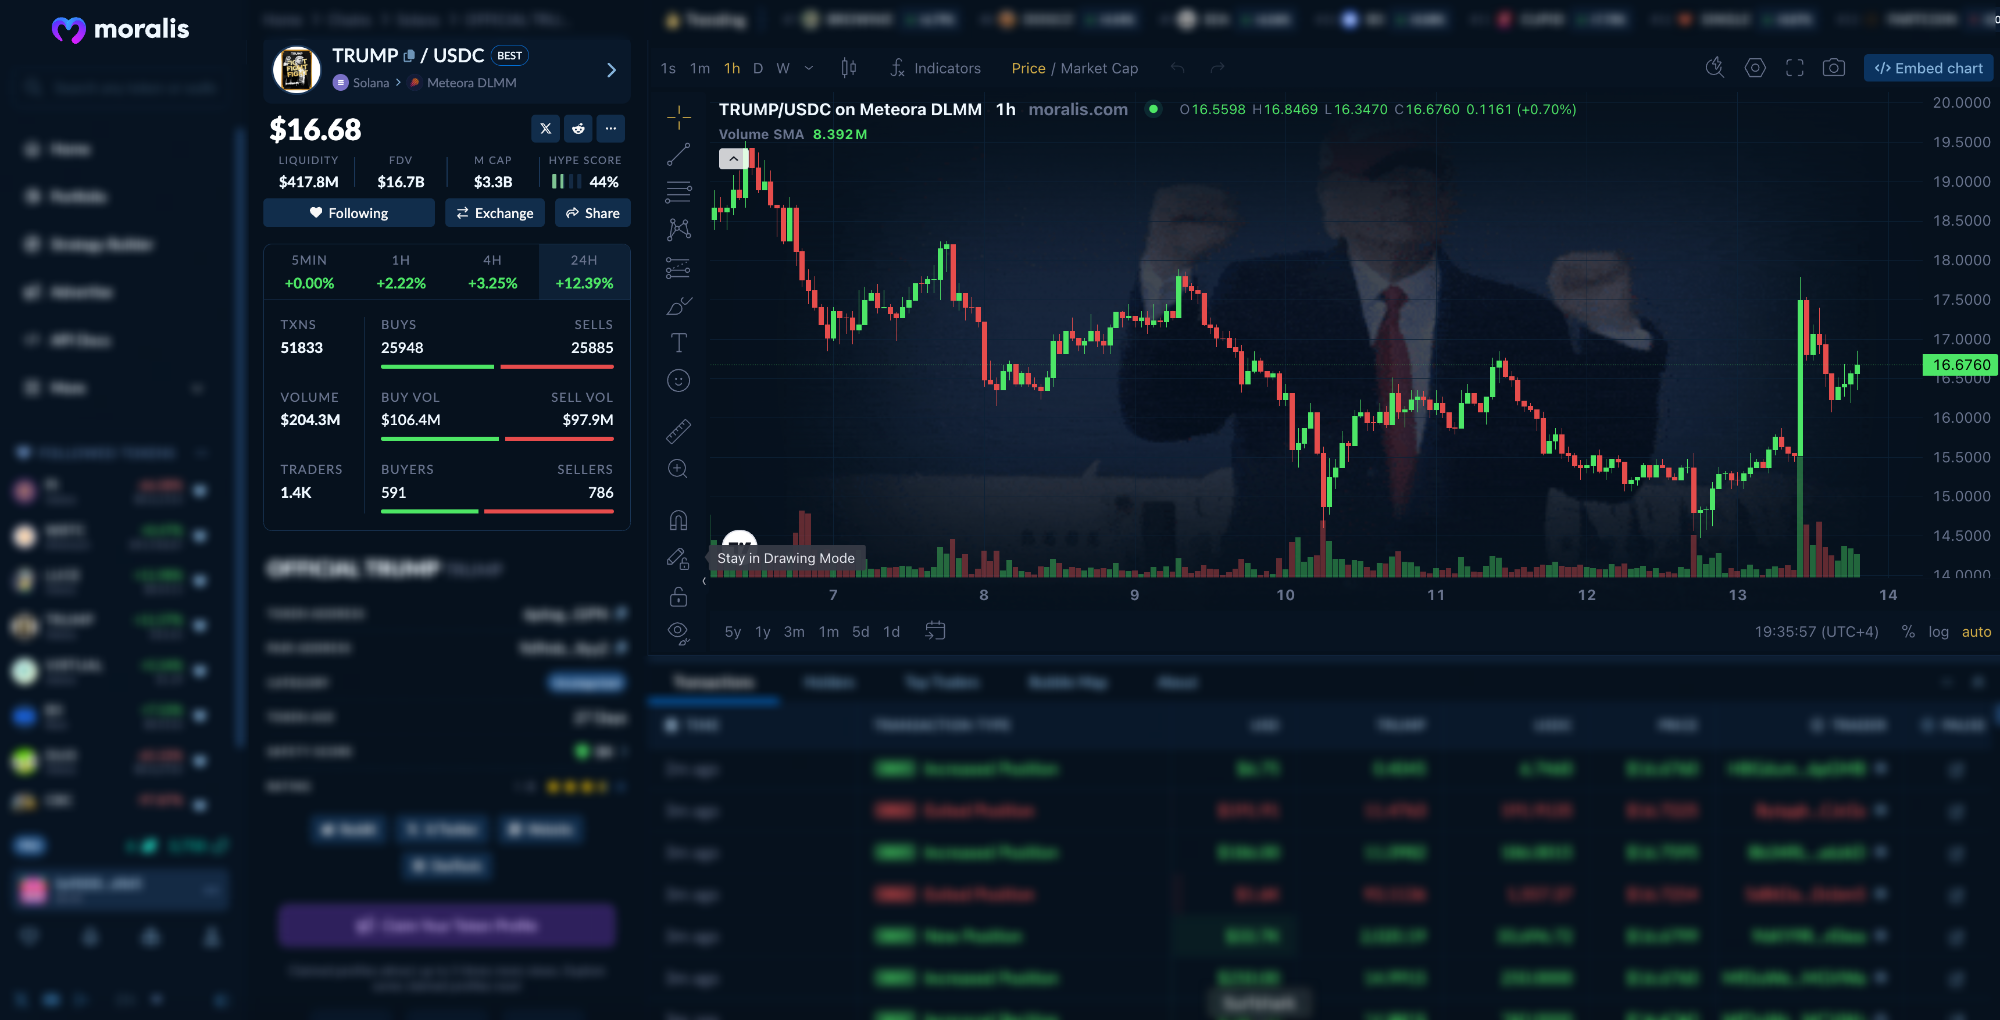Choose the chart patterns drawing tool

point(679,229)
